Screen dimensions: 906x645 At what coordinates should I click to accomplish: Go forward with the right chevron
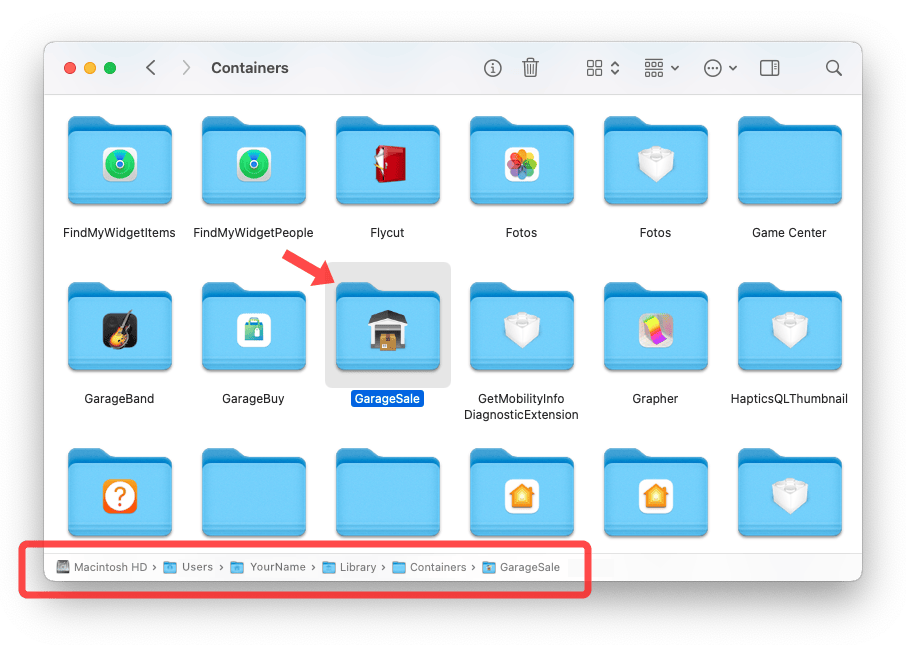pyautogui.click(x=186, y=68)
